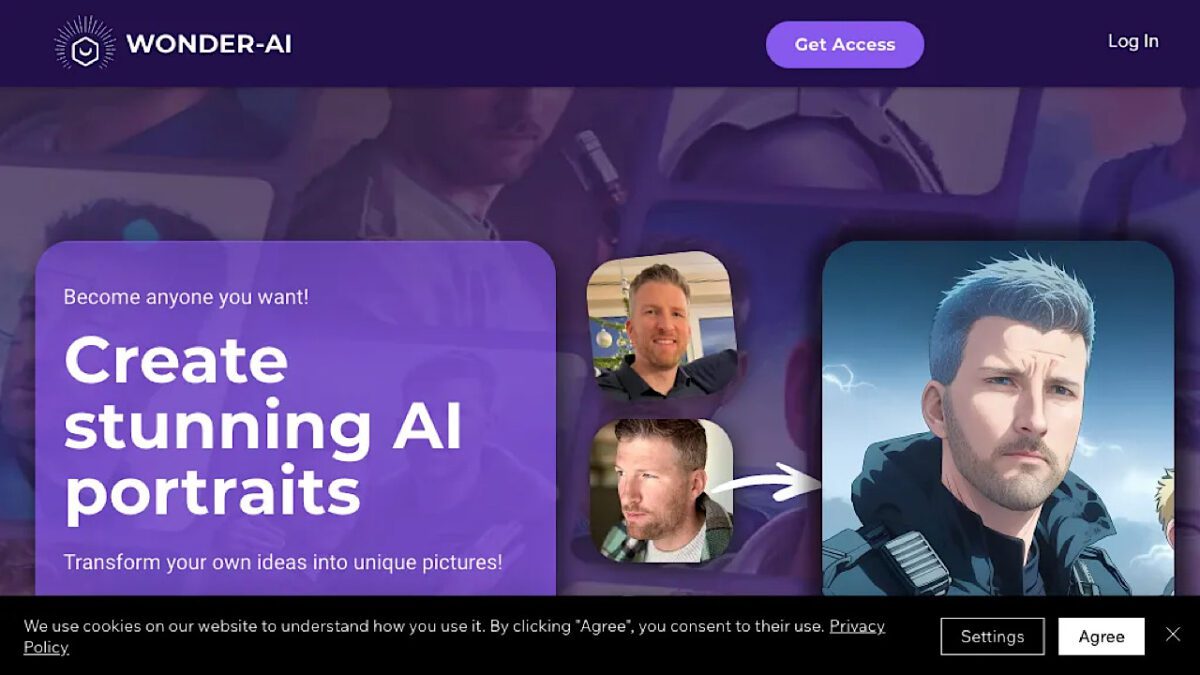
Task: Open the Log In link
Action: 1133,41
